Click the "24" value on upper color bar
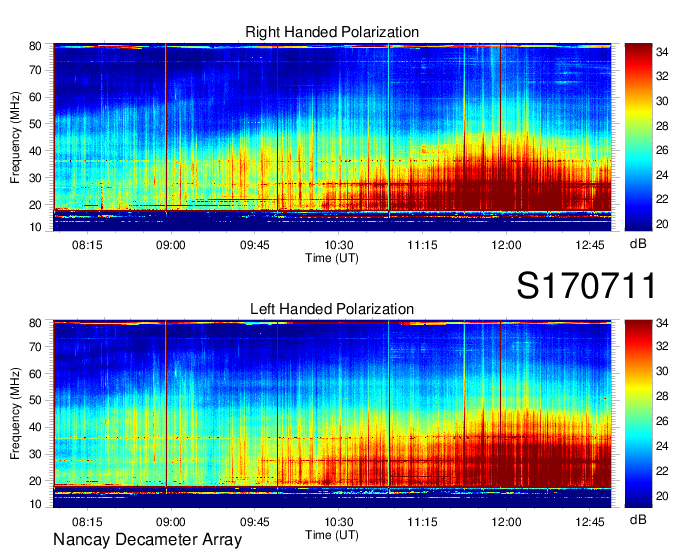The height and width of the screenshot is (552, 680). pyautogui.click(x=662, y=175)
